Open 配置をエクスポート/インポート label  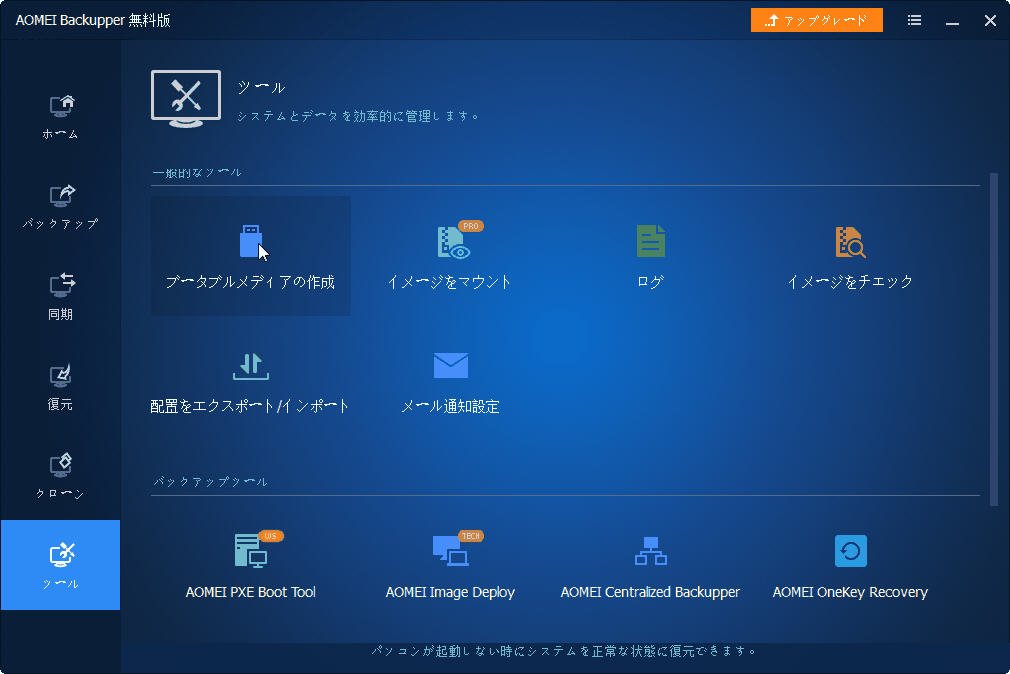(x=250, y=406)
